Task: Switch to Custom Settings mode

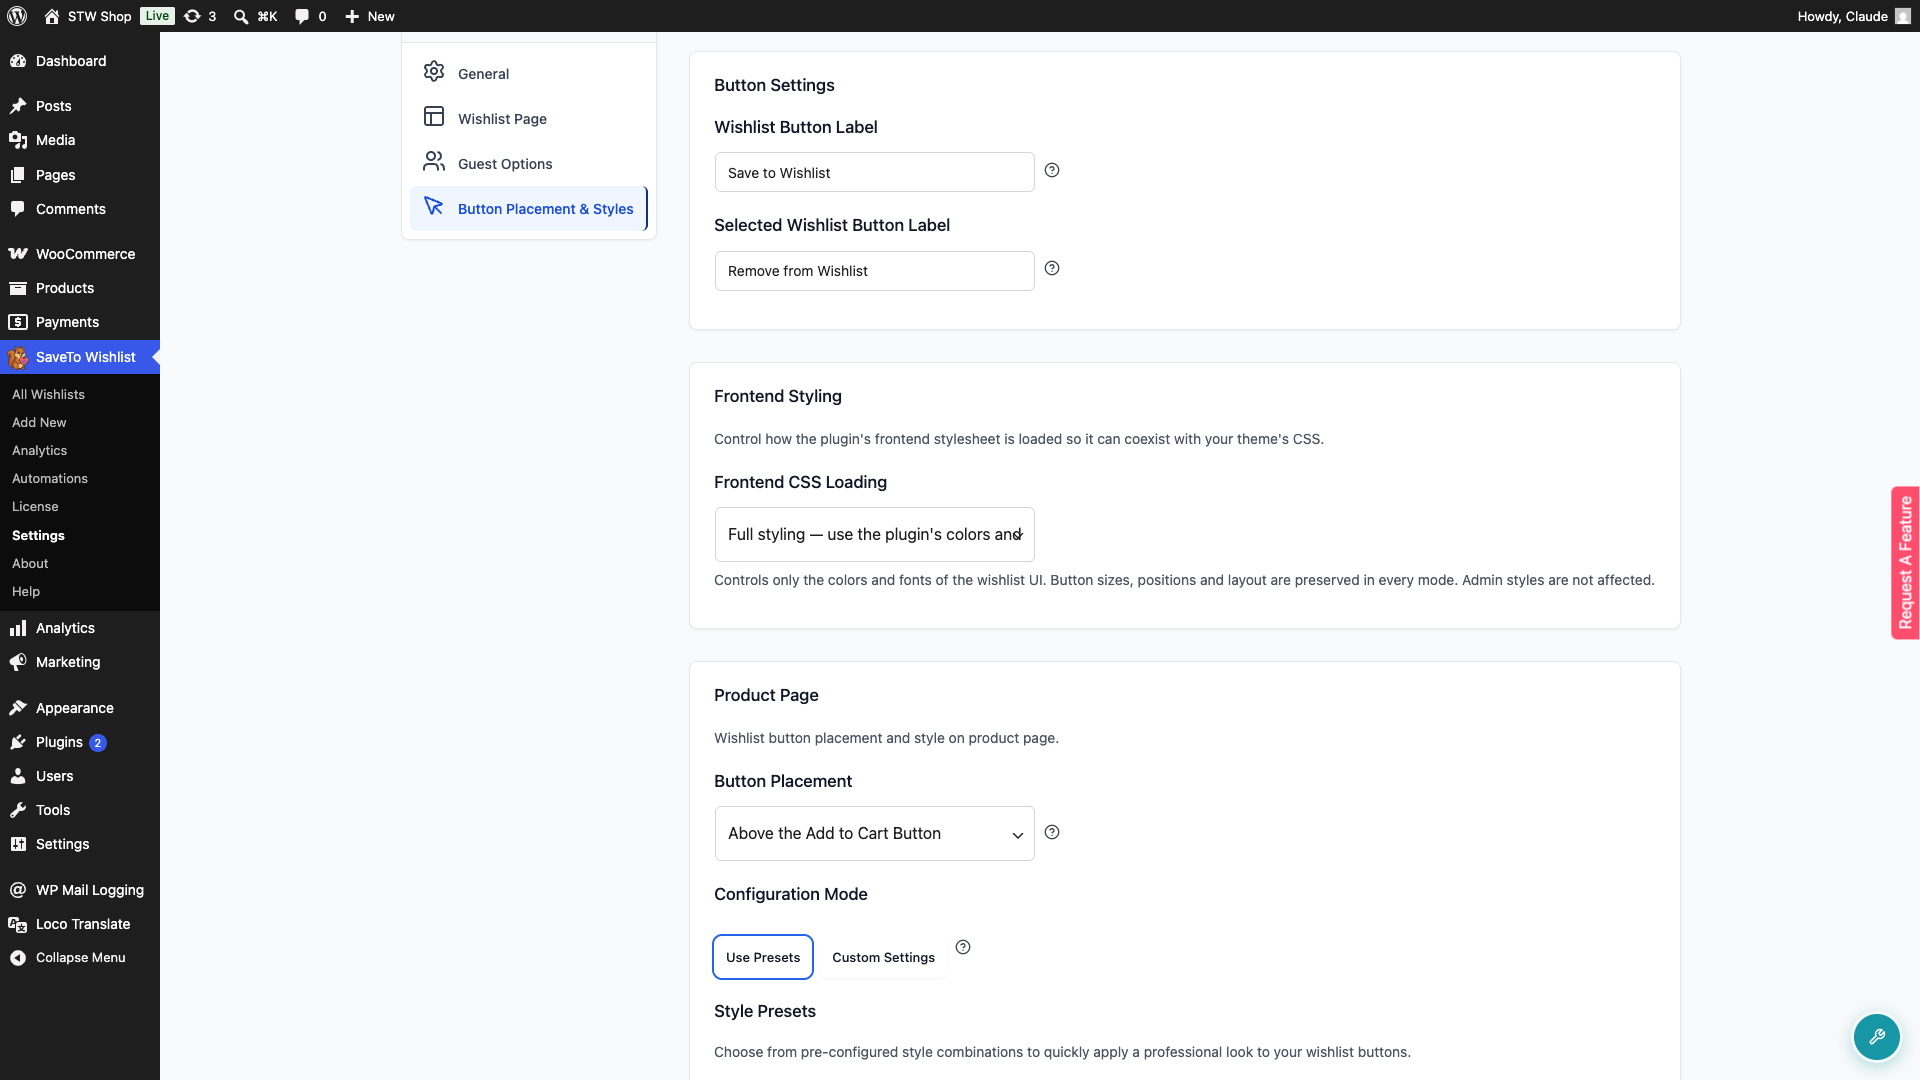Action: pyautogui.click(x=883, y=957)
